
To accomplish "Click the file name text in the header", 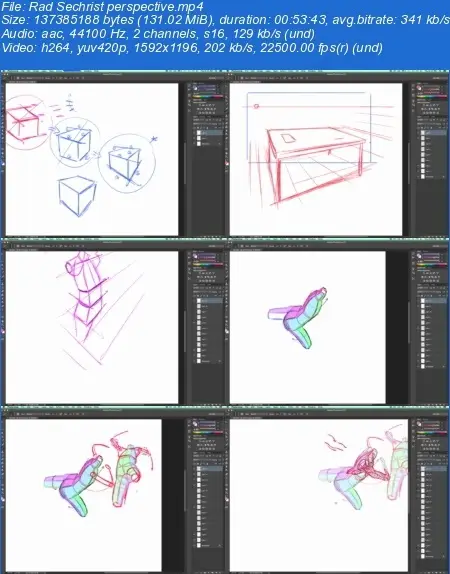I will click(103, 6).
